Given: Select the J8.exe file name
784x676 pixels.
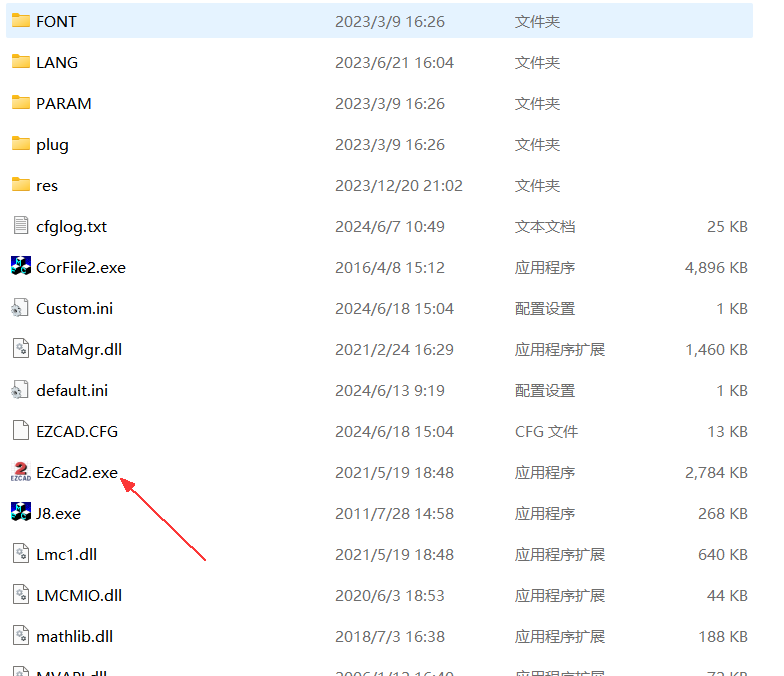Looking at the screenshot, I should [x=58, y=514].
